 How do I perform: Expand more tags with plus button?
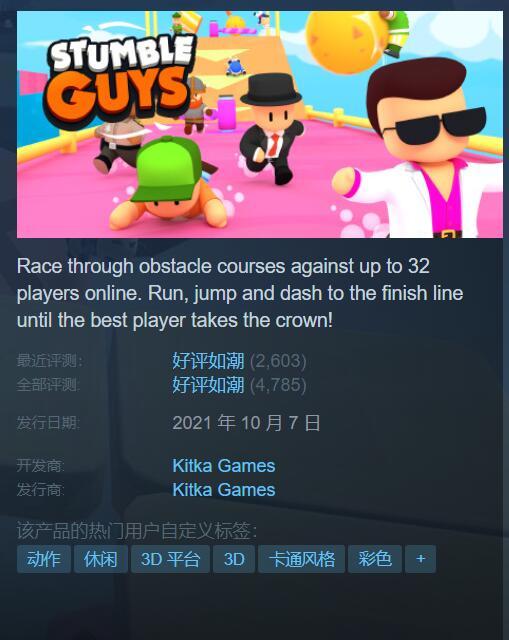[x=420, y=559]
